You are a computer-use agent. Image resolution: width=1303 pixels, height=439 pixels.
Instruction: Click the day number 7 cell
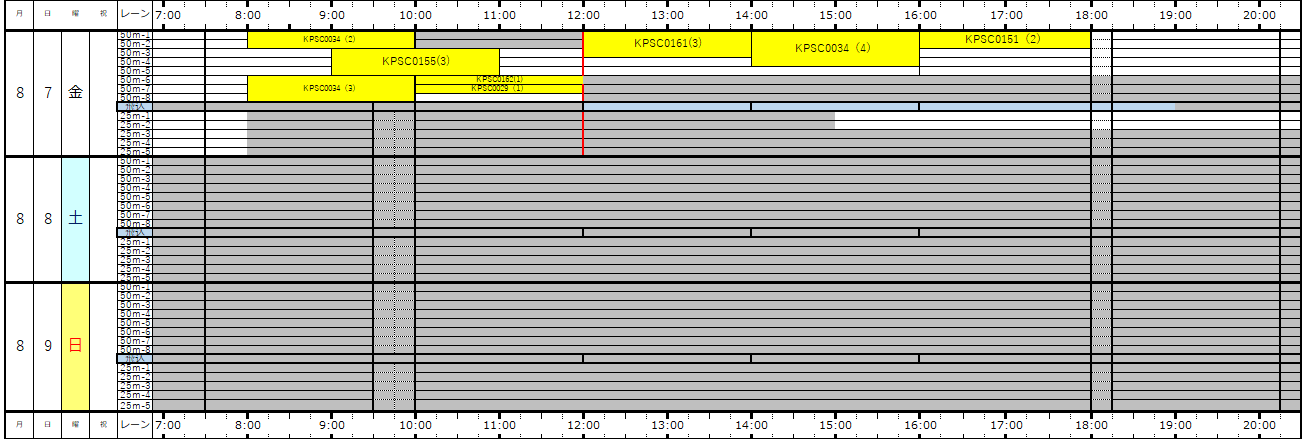point(47,93)
